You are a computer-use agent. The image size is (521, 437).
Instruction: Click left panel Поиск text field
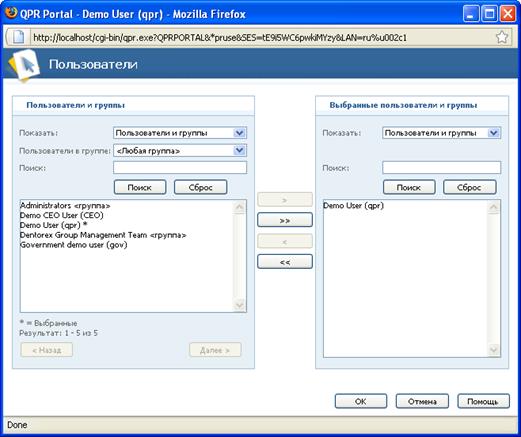pyautogui.click(x=180, y=168)
